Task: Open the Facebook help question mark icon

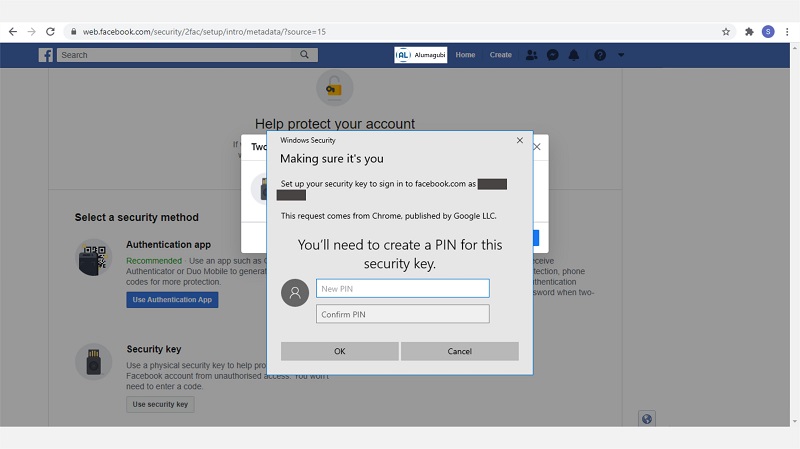Action: [x=600, y=55]
